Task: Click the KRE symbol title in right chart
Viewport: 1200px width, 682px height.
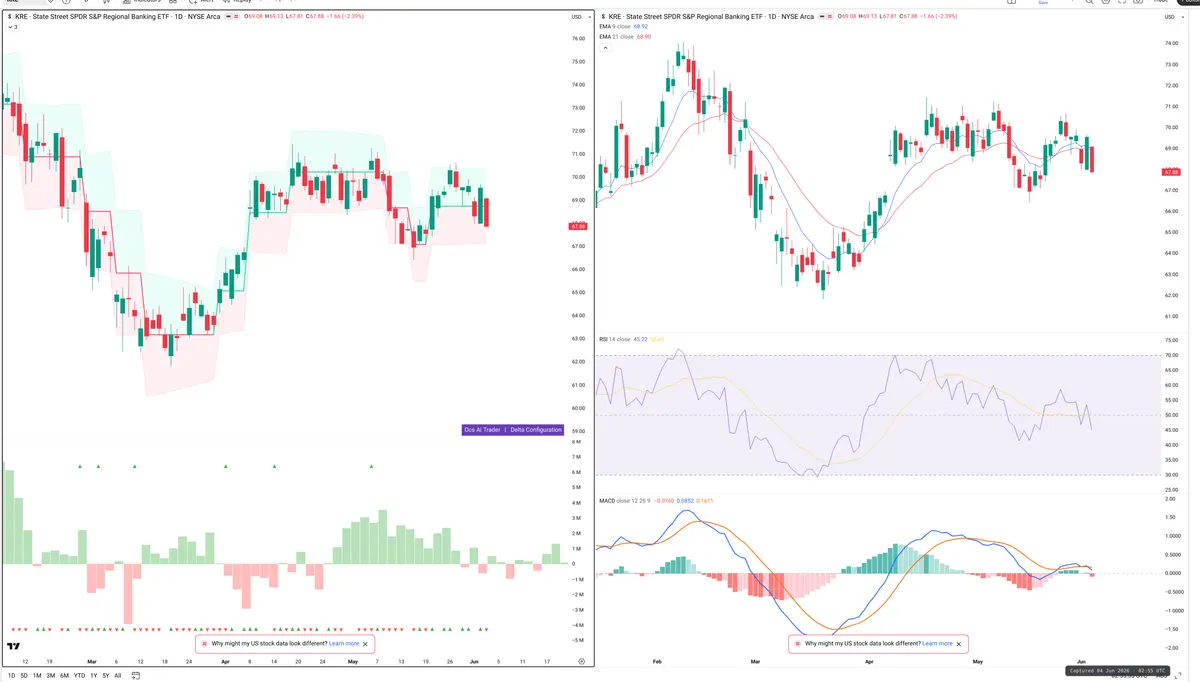Action: (711, 17)
